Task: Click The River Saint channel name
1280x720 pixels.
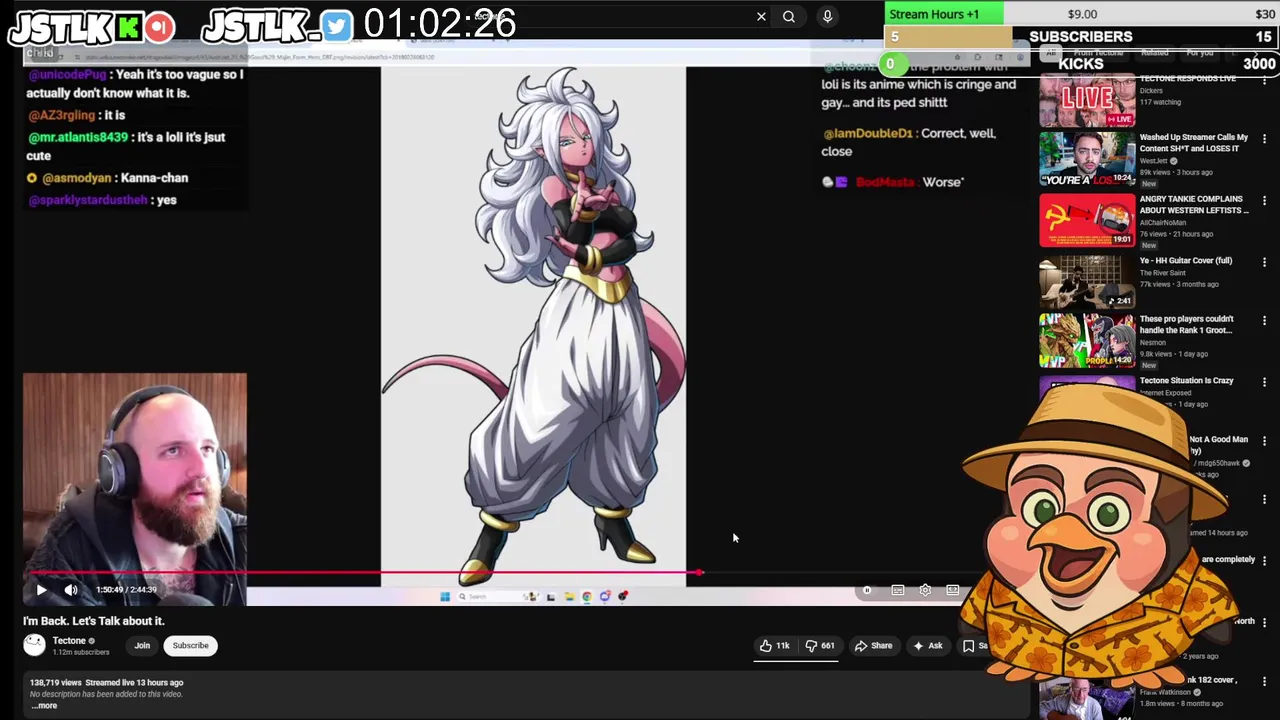Action: coord(1162,272)
